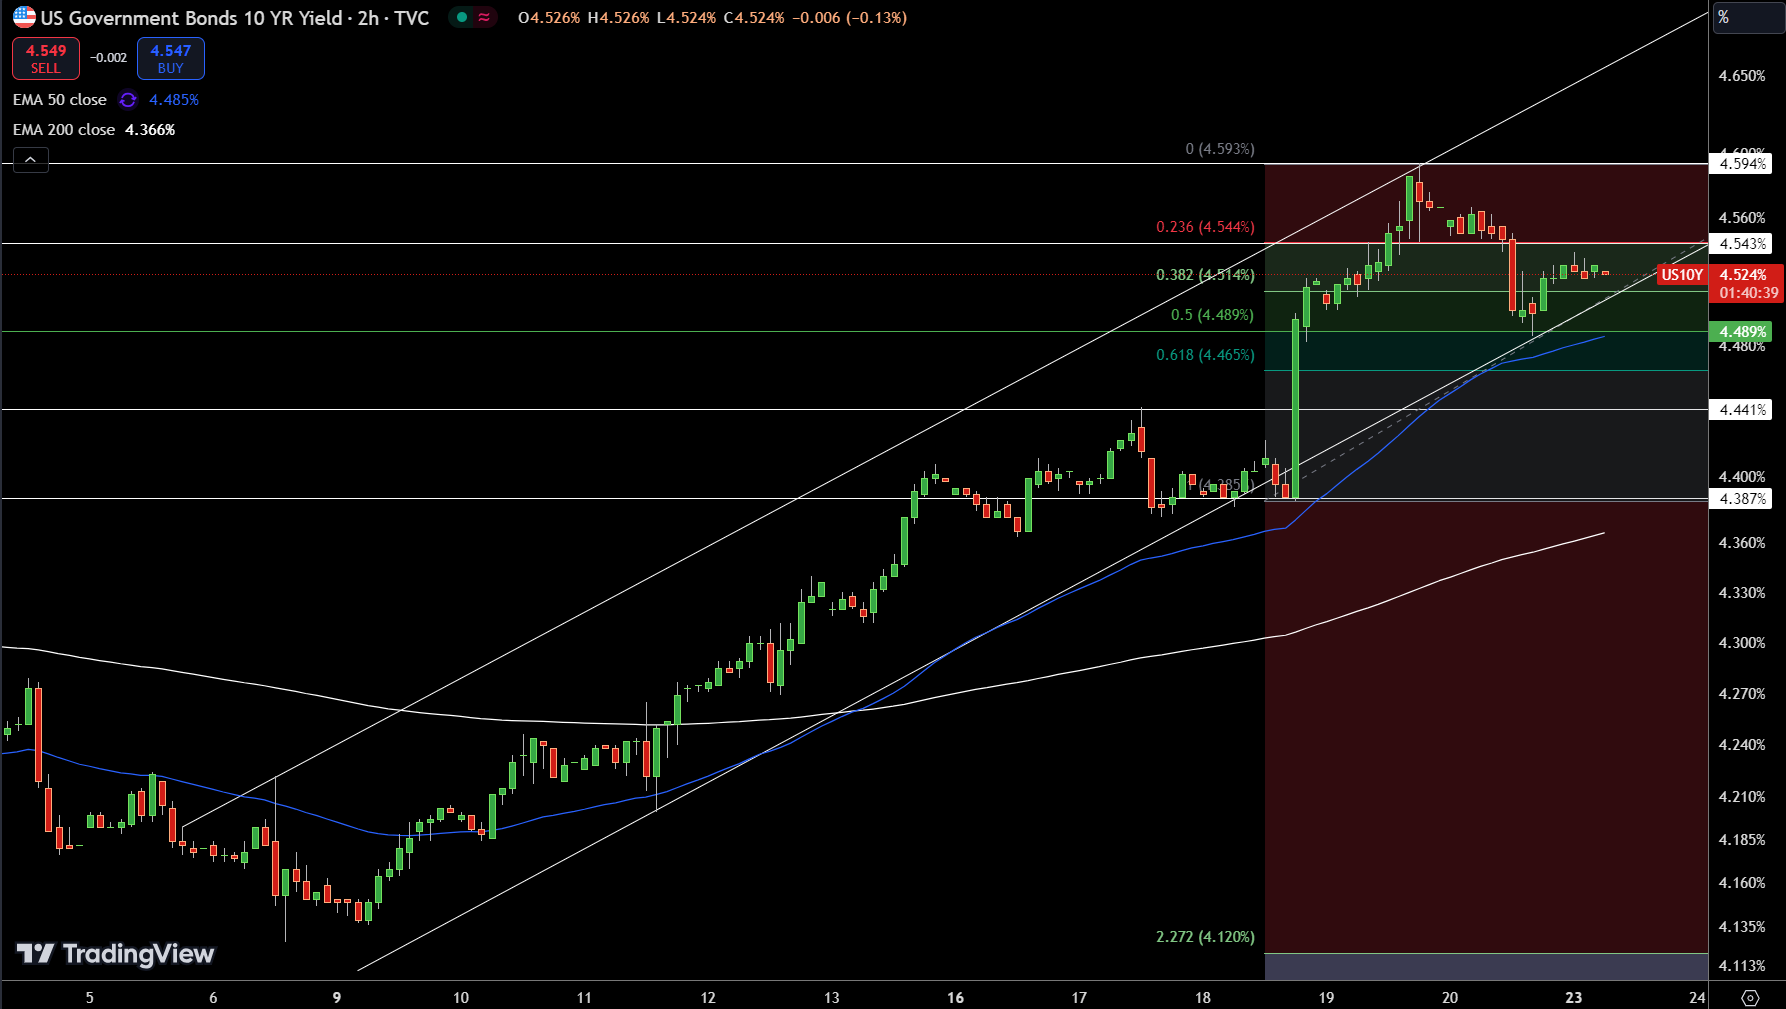The height and width of the screenshot is (1009, 1786).
Task: Collapse the indicator legend arrow
Action: point(31,160)
